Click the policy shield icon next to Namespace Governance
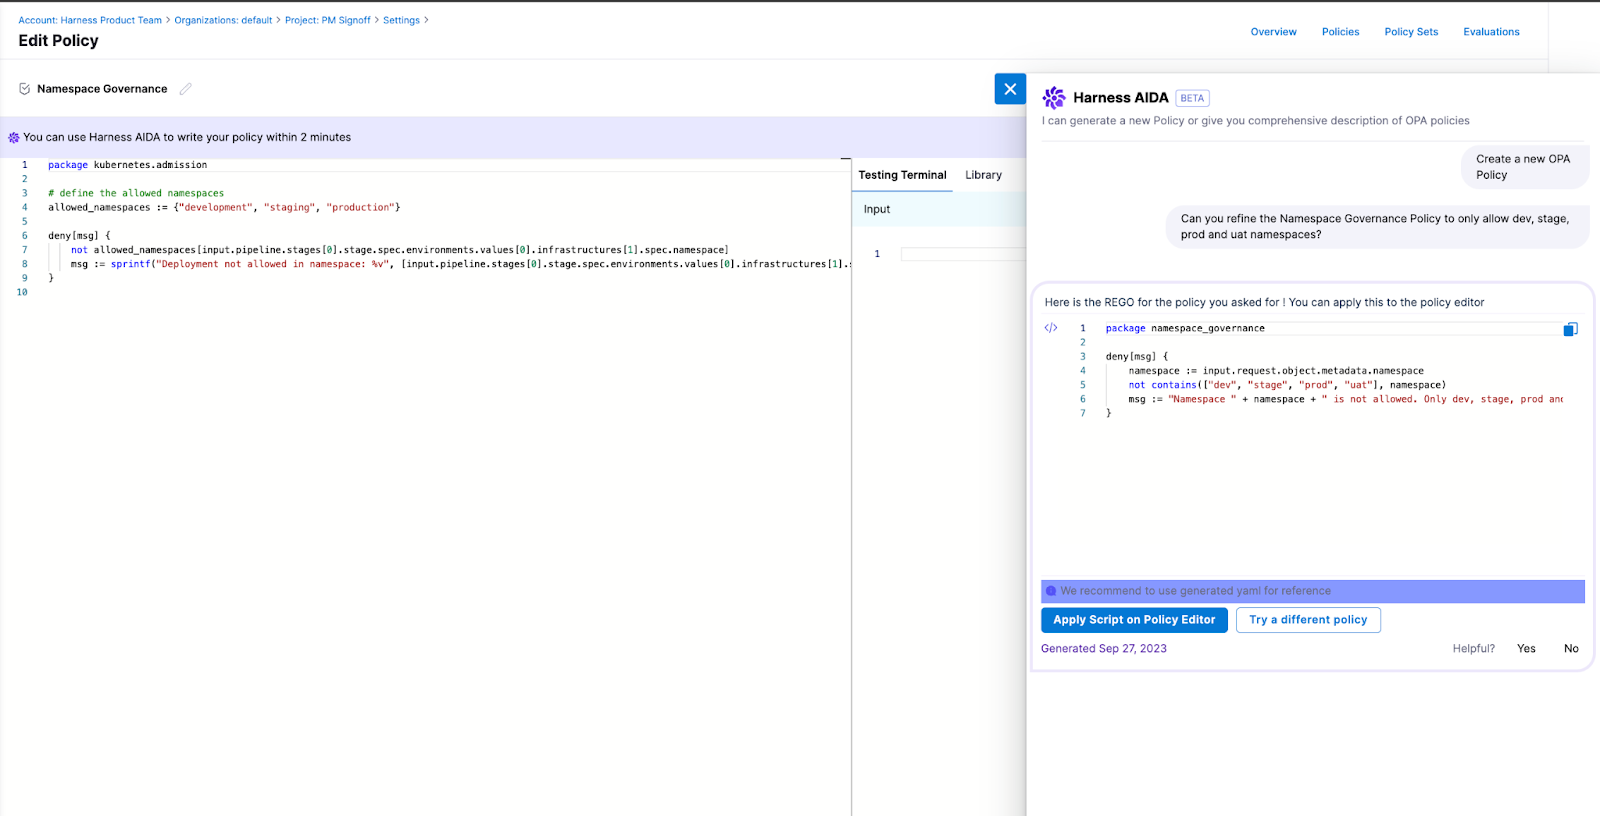 24,89
